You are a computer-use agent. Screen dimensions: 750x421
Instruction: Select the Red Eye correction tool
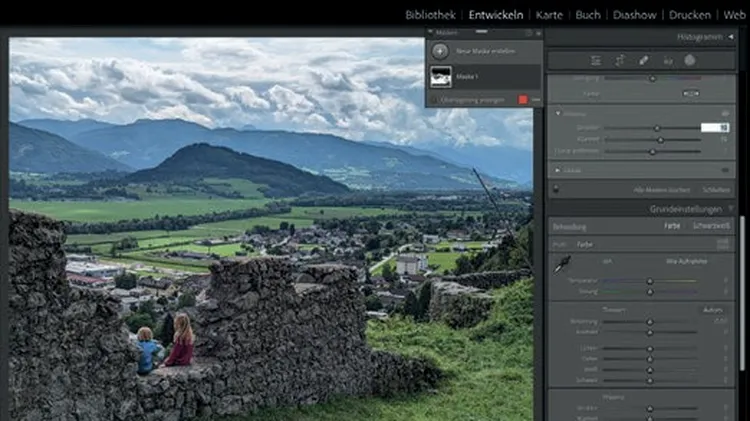pos(667,60)
